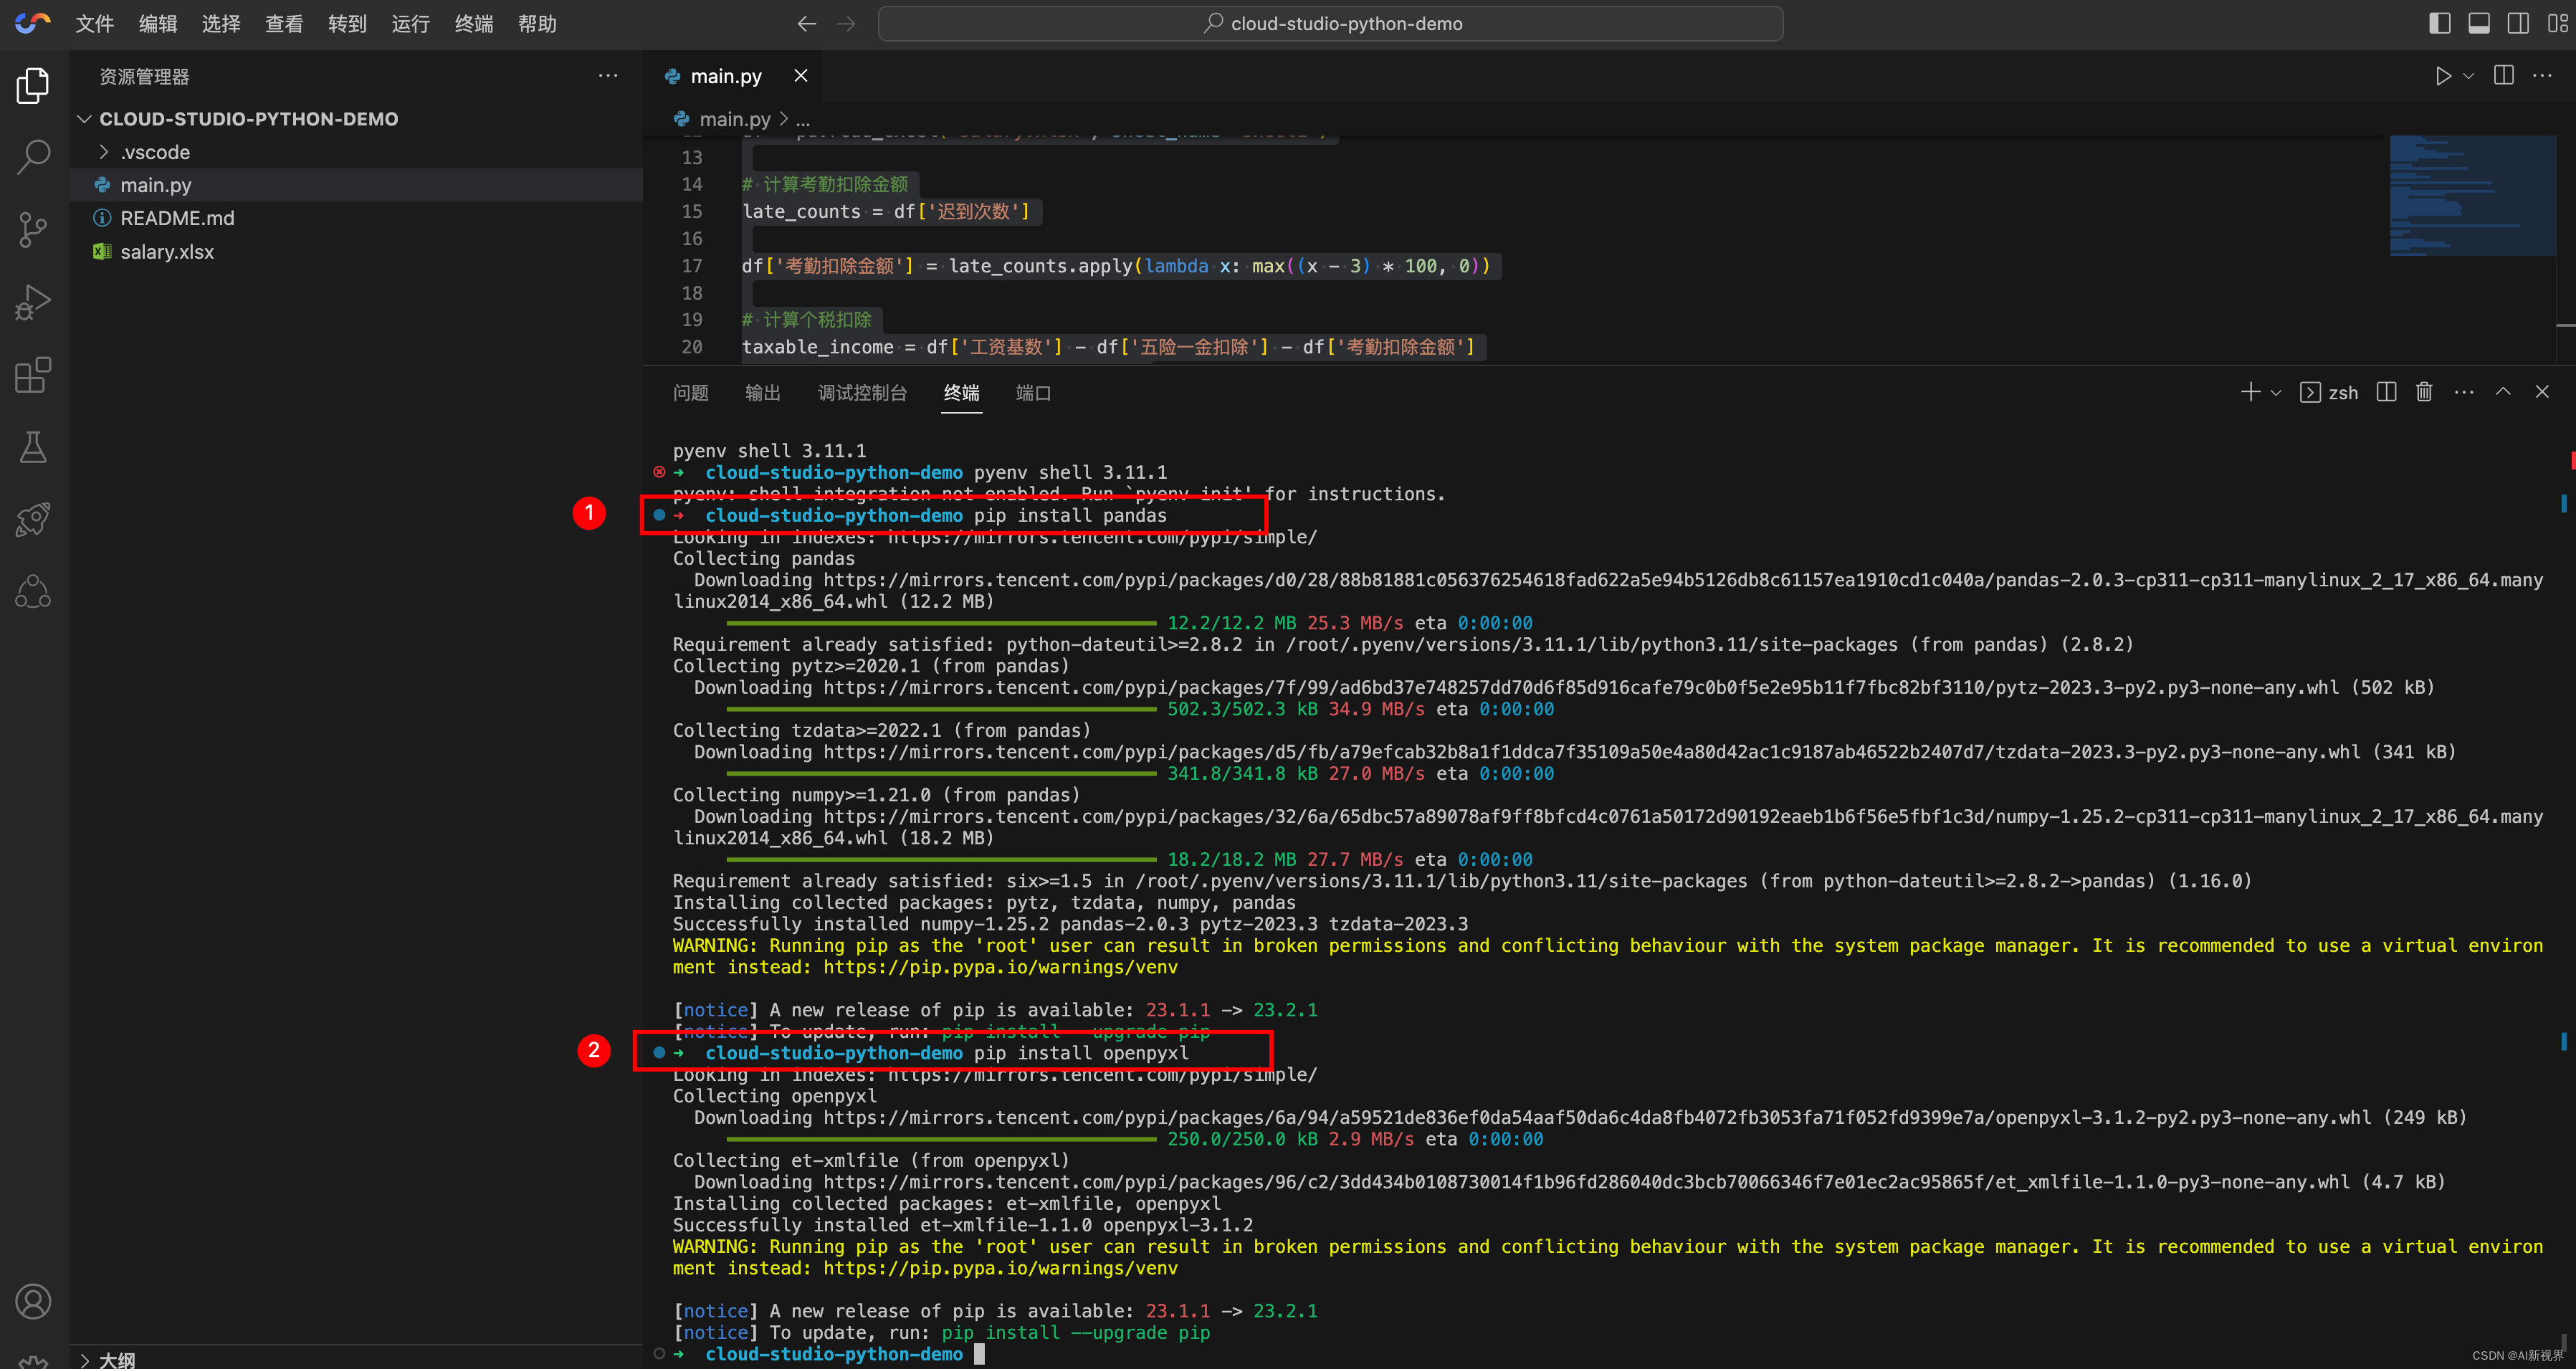Image resolution: width=2576 pixels, height=1369 pixels.
Task: Toggle bottom panel layout button
Action: (2479, 23)
